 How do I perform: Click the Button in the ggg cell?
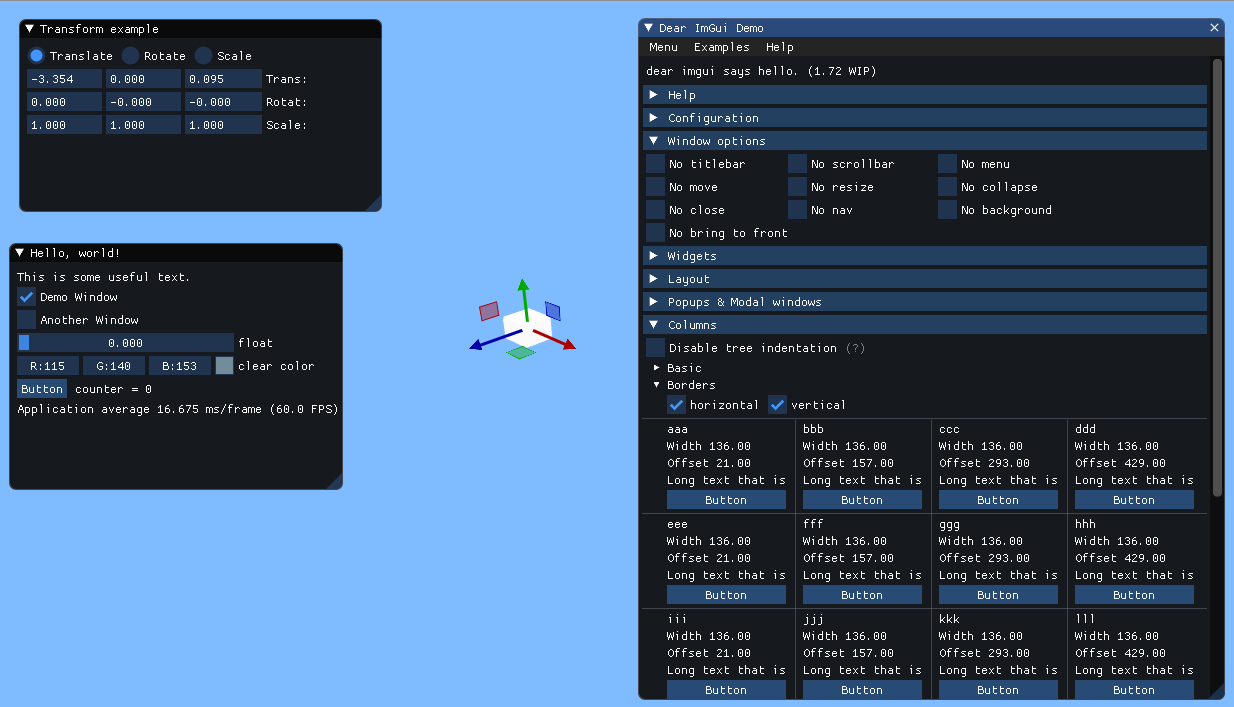tap(998, 595)
